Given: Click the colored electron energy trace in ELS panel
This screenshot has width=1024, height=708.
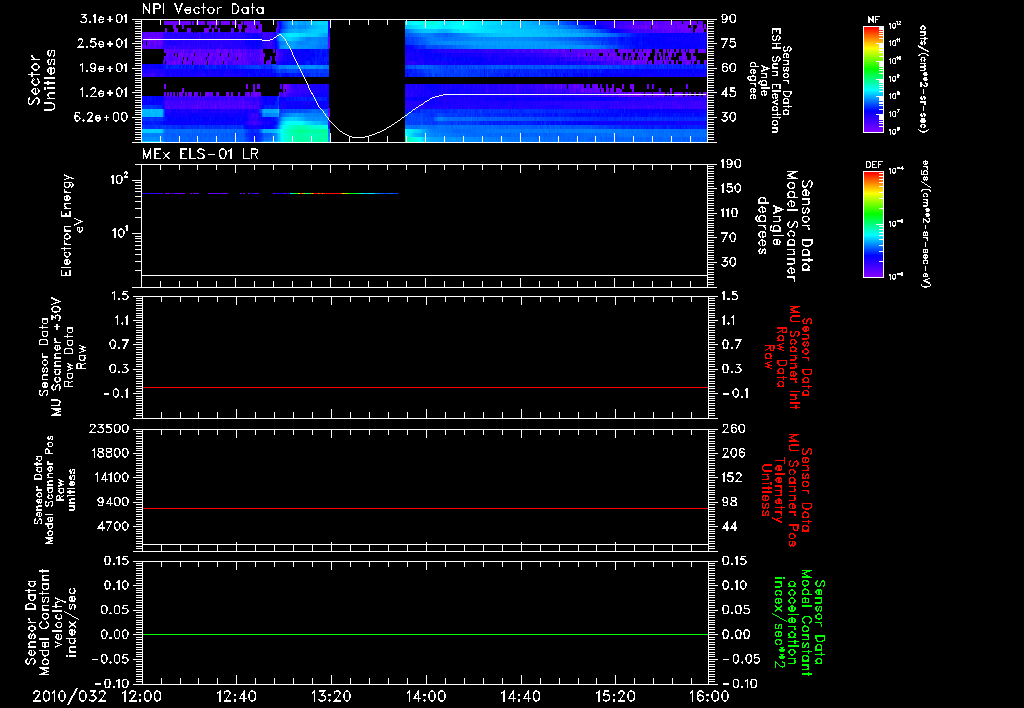Looking at the screenshot, I should pyautogui.click(x=270, y=193).
